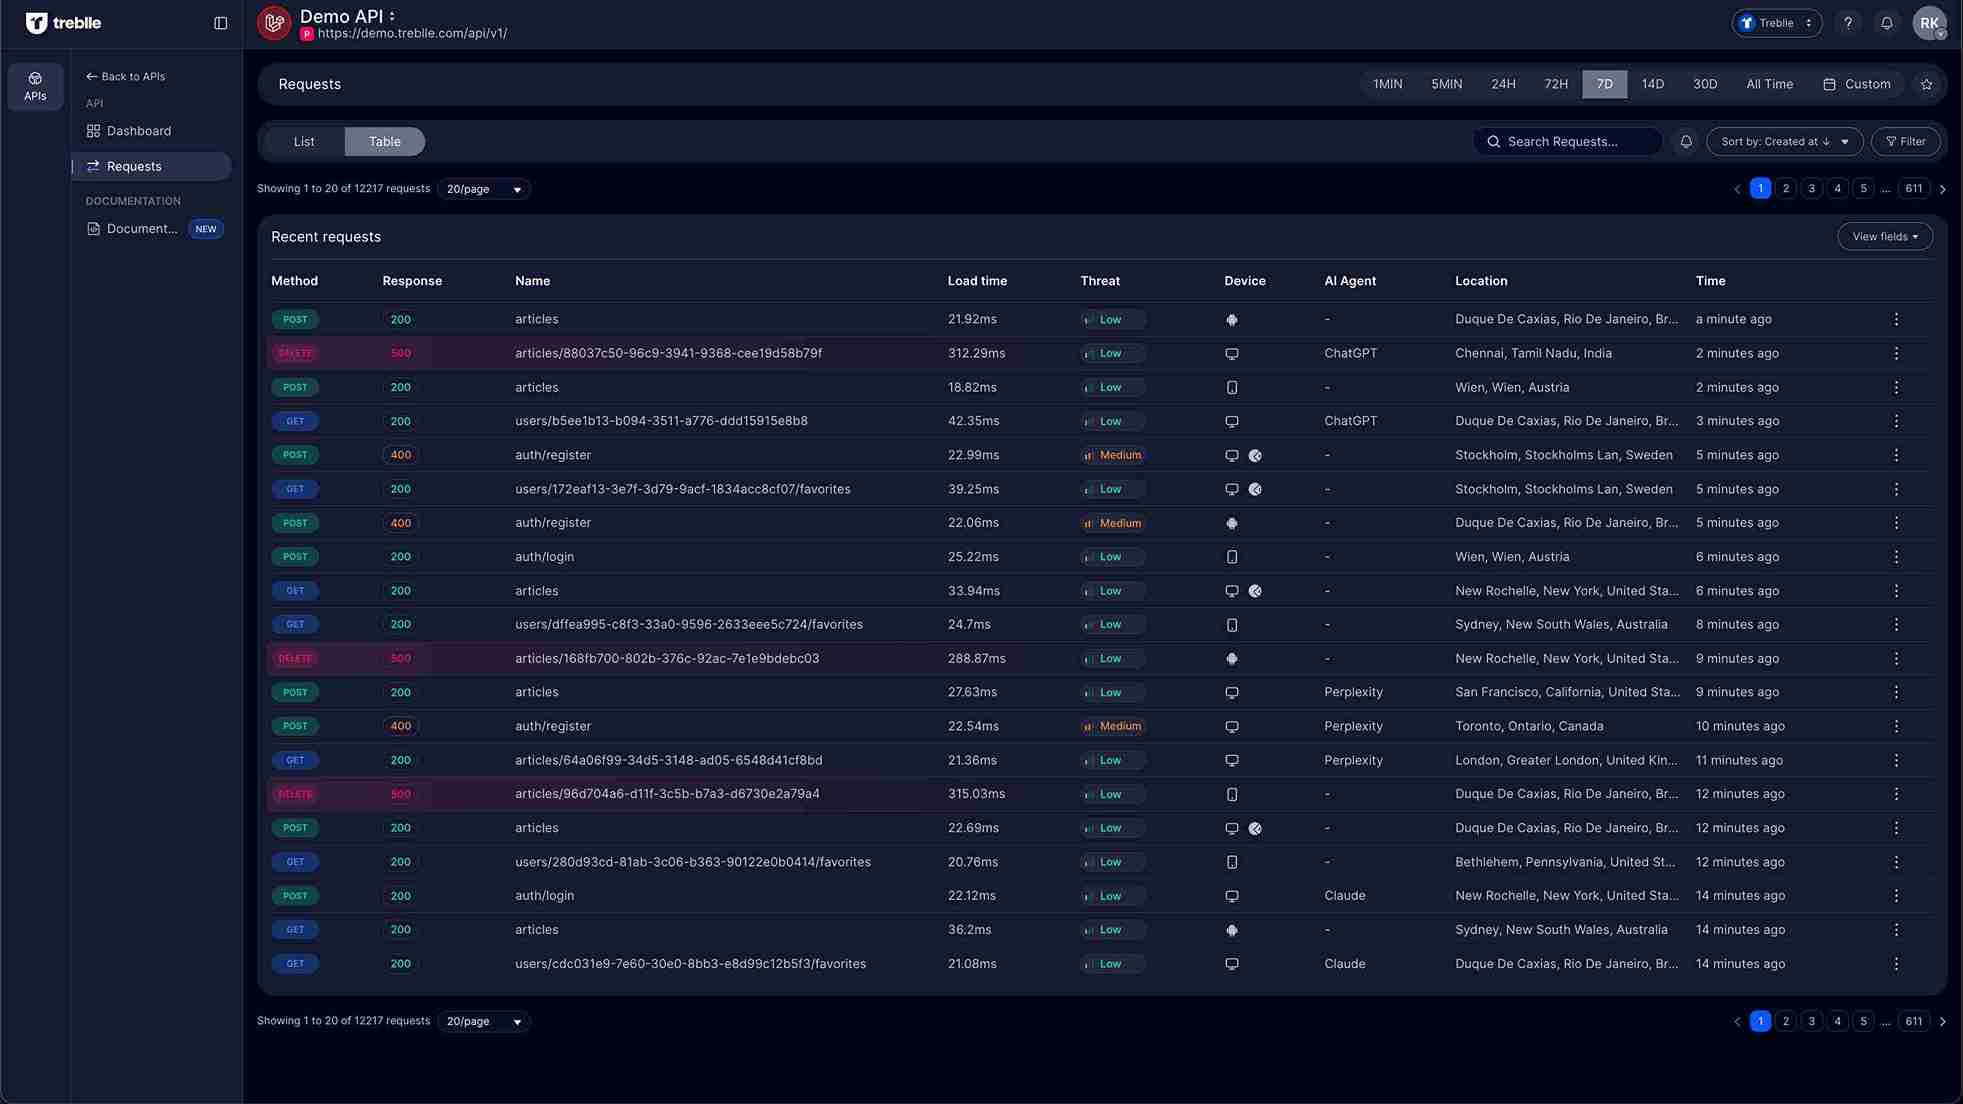The height and width of the screenshot is (1104, 1963).
Task: Select the 24H time range tab
Action: [x=1503, y=84]
